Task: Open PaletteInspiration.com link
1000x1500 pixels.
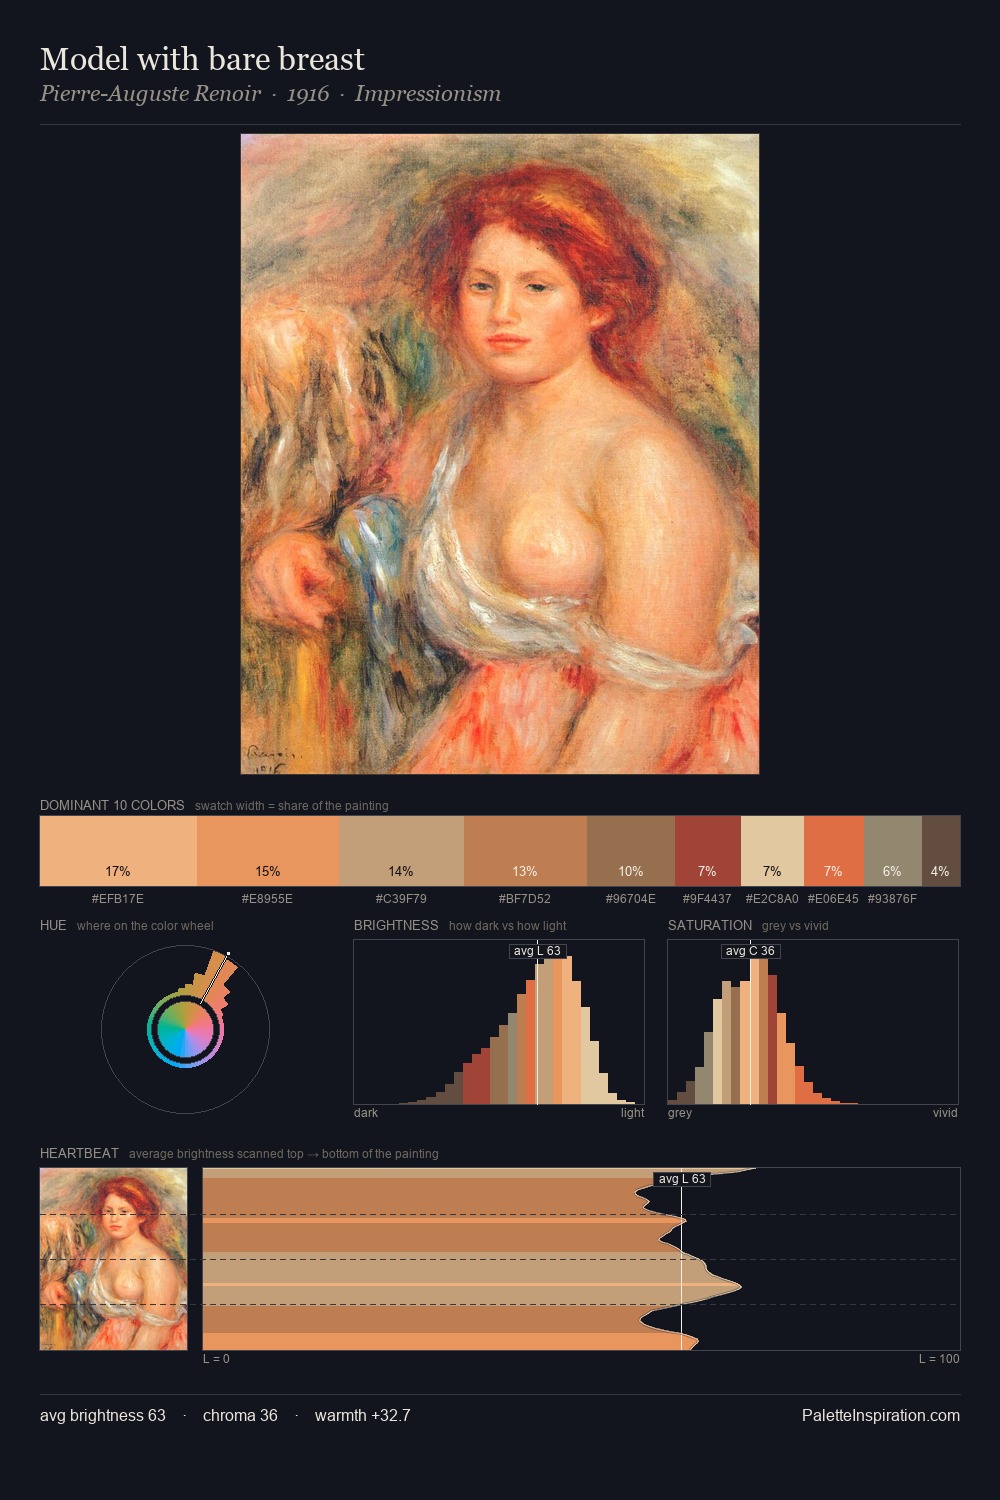Action: pos(881,1415)
